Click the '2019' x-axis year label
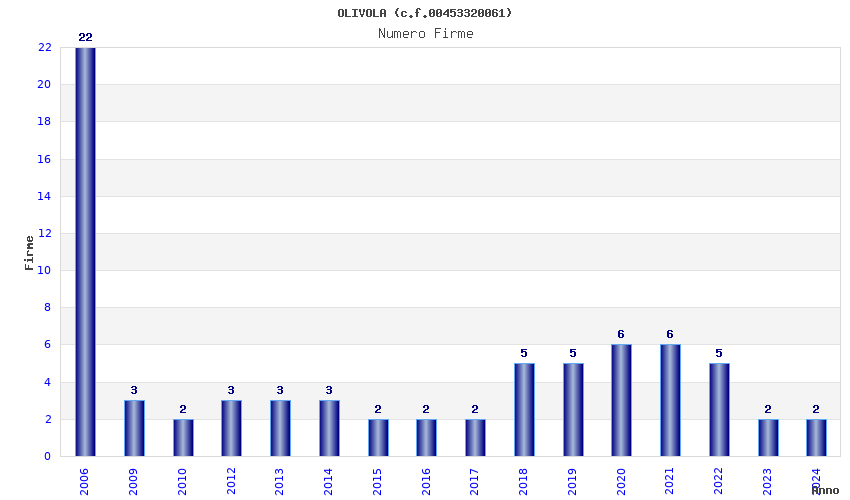 pyautogui.click(x=572, y=482)
